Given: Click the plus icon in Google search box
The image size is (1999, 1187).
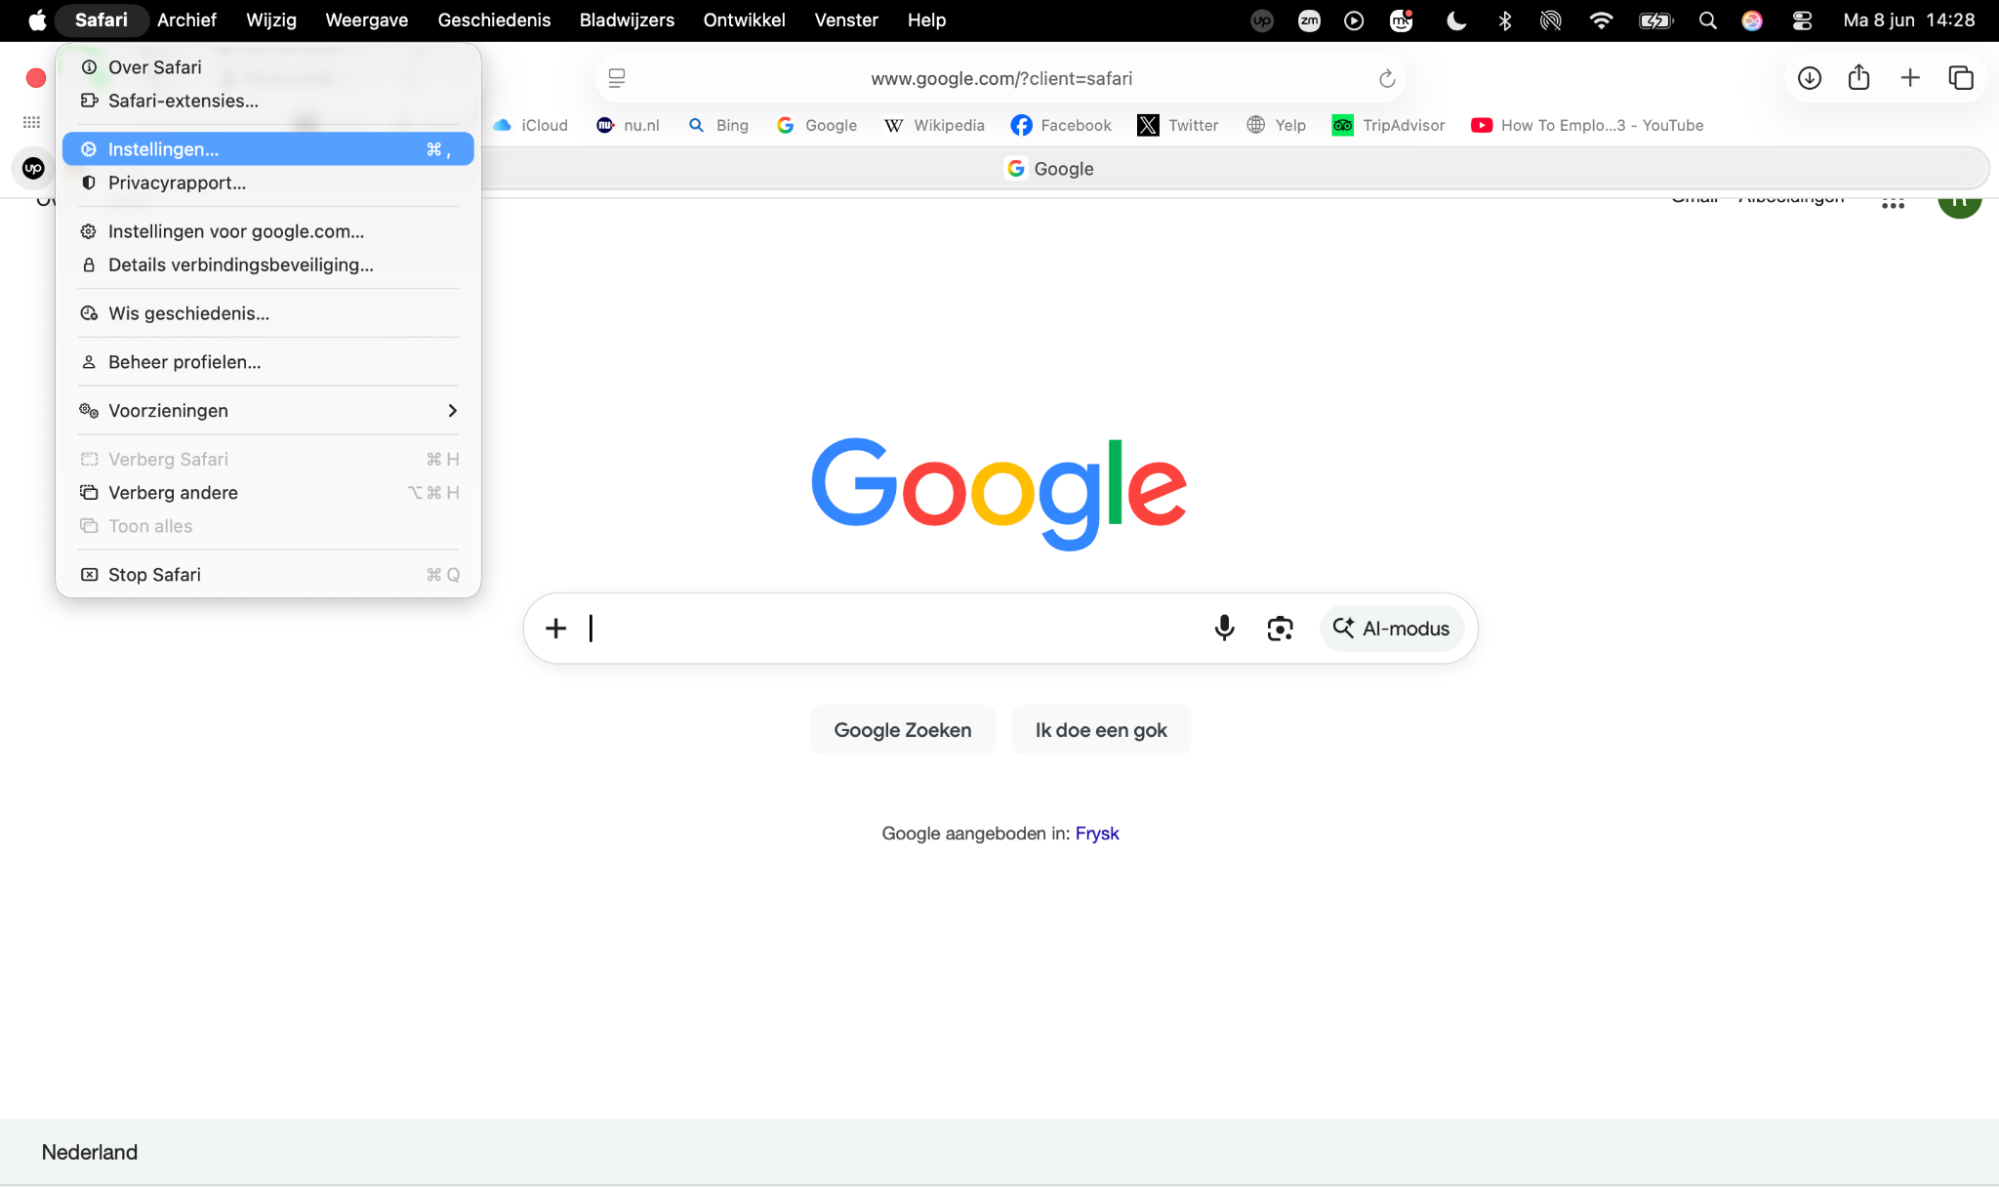Looking at the screenshot, I should pyautogui.click(x=556, y=628).
